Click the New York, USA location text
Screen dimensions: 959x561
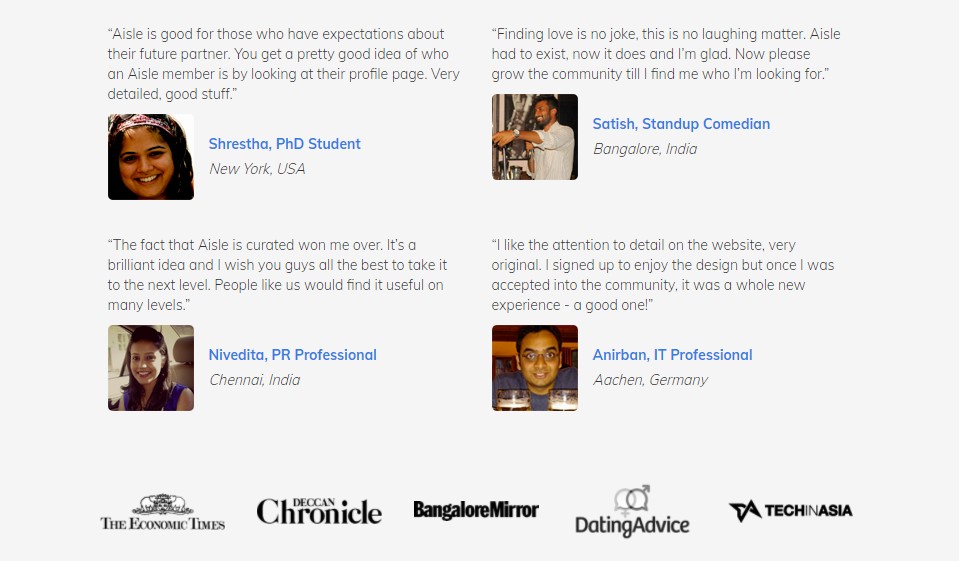(257, 169)
